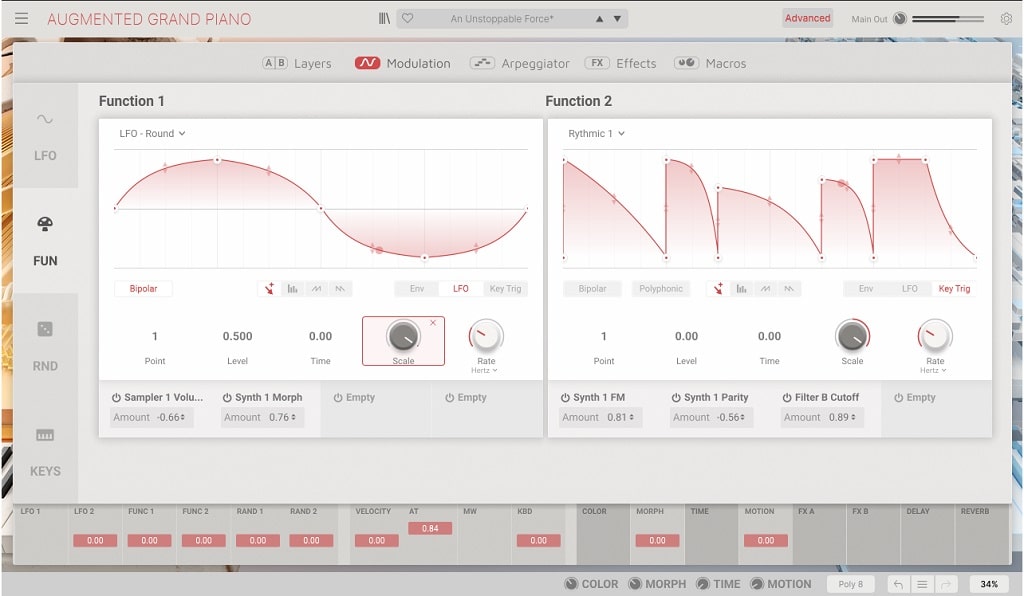
Task: Select LFO mode for Function 2
Action: point(910,289)
